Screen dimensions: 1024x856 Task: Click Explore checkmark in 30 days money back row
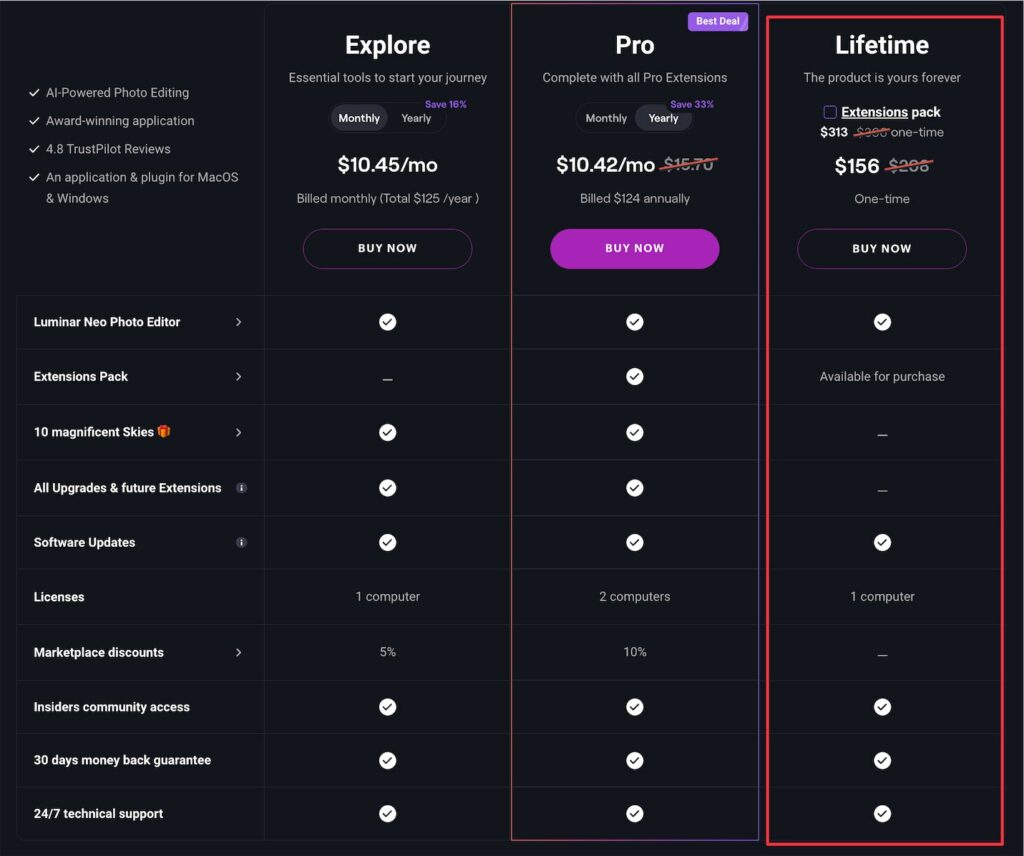[x=387, y=761]
